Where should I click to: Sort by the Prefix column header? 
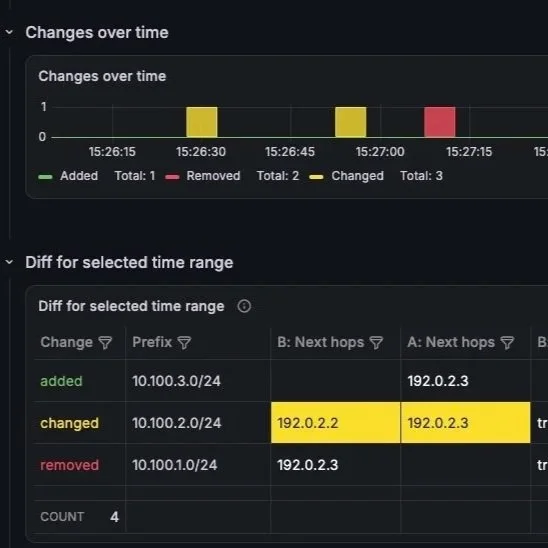coord(152,342)
